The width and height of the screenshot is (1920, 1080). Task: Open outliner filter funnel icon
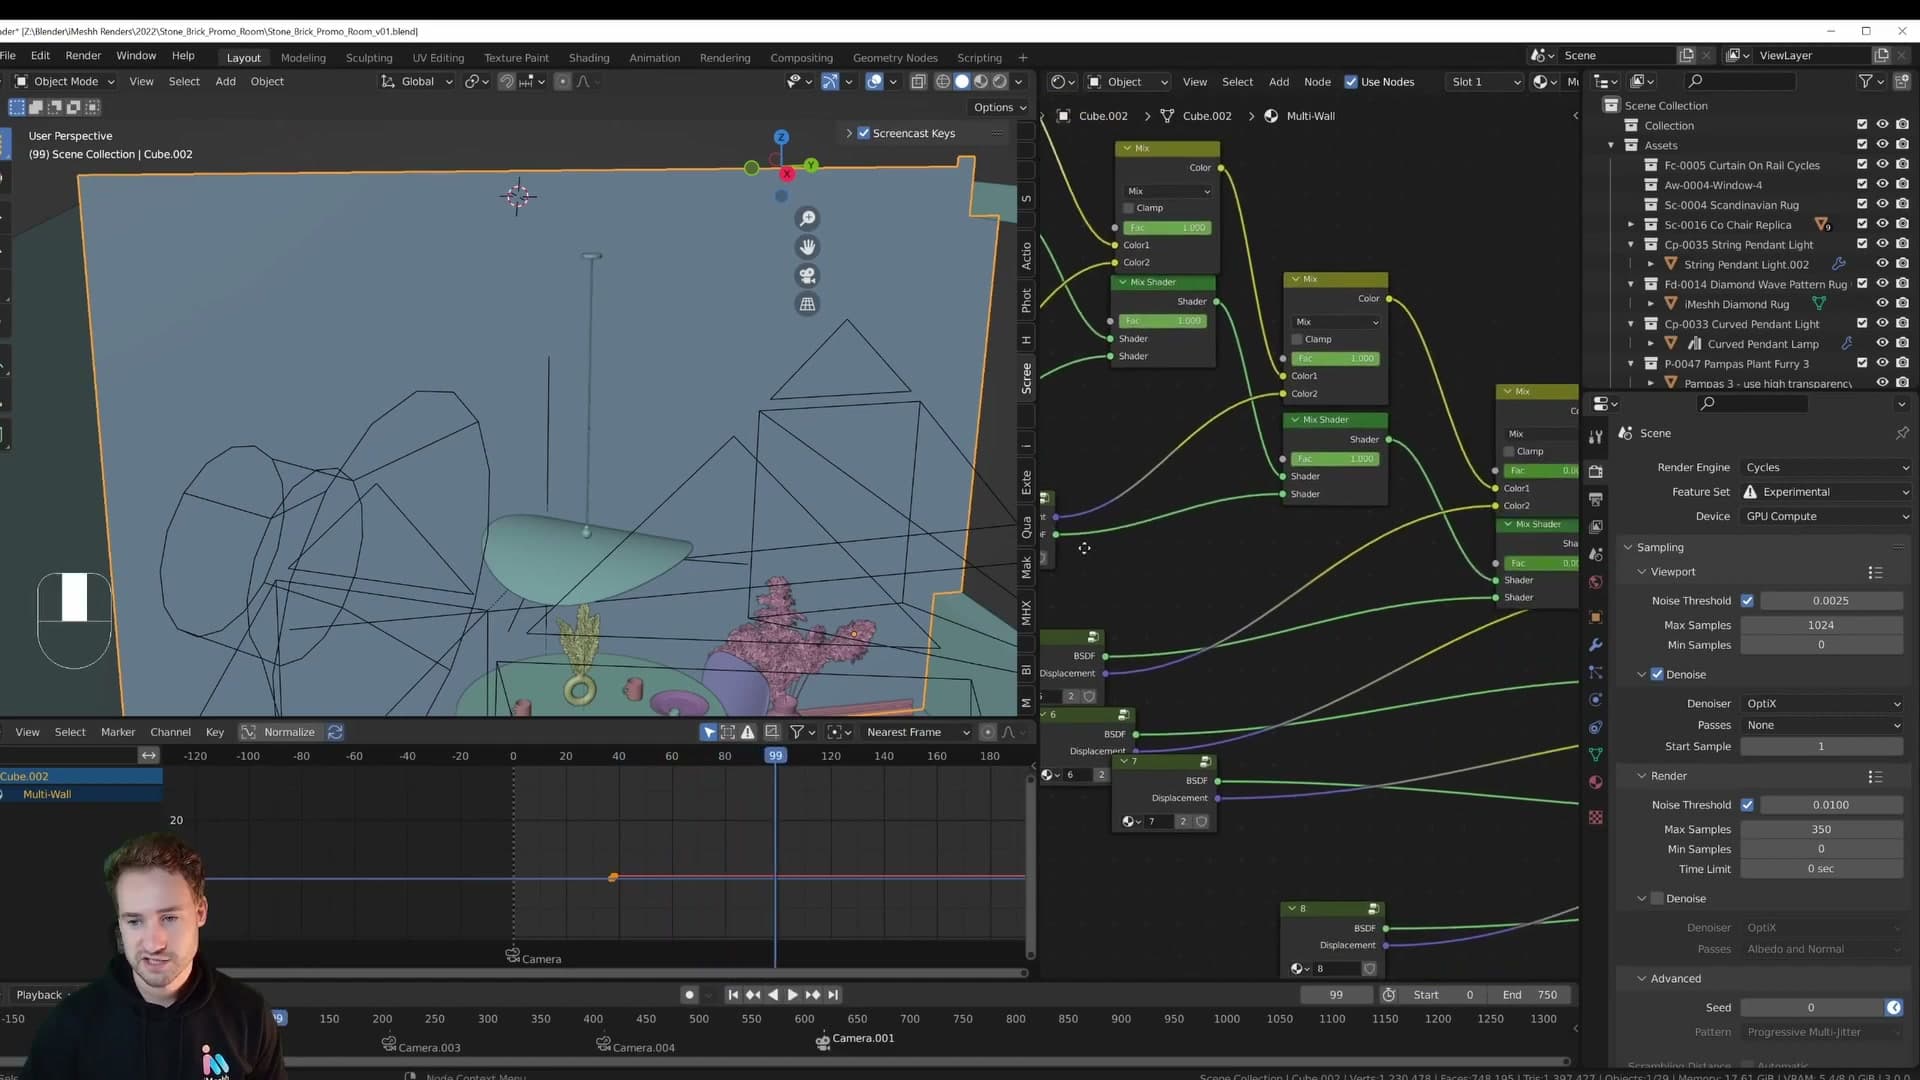[1865, 81]
